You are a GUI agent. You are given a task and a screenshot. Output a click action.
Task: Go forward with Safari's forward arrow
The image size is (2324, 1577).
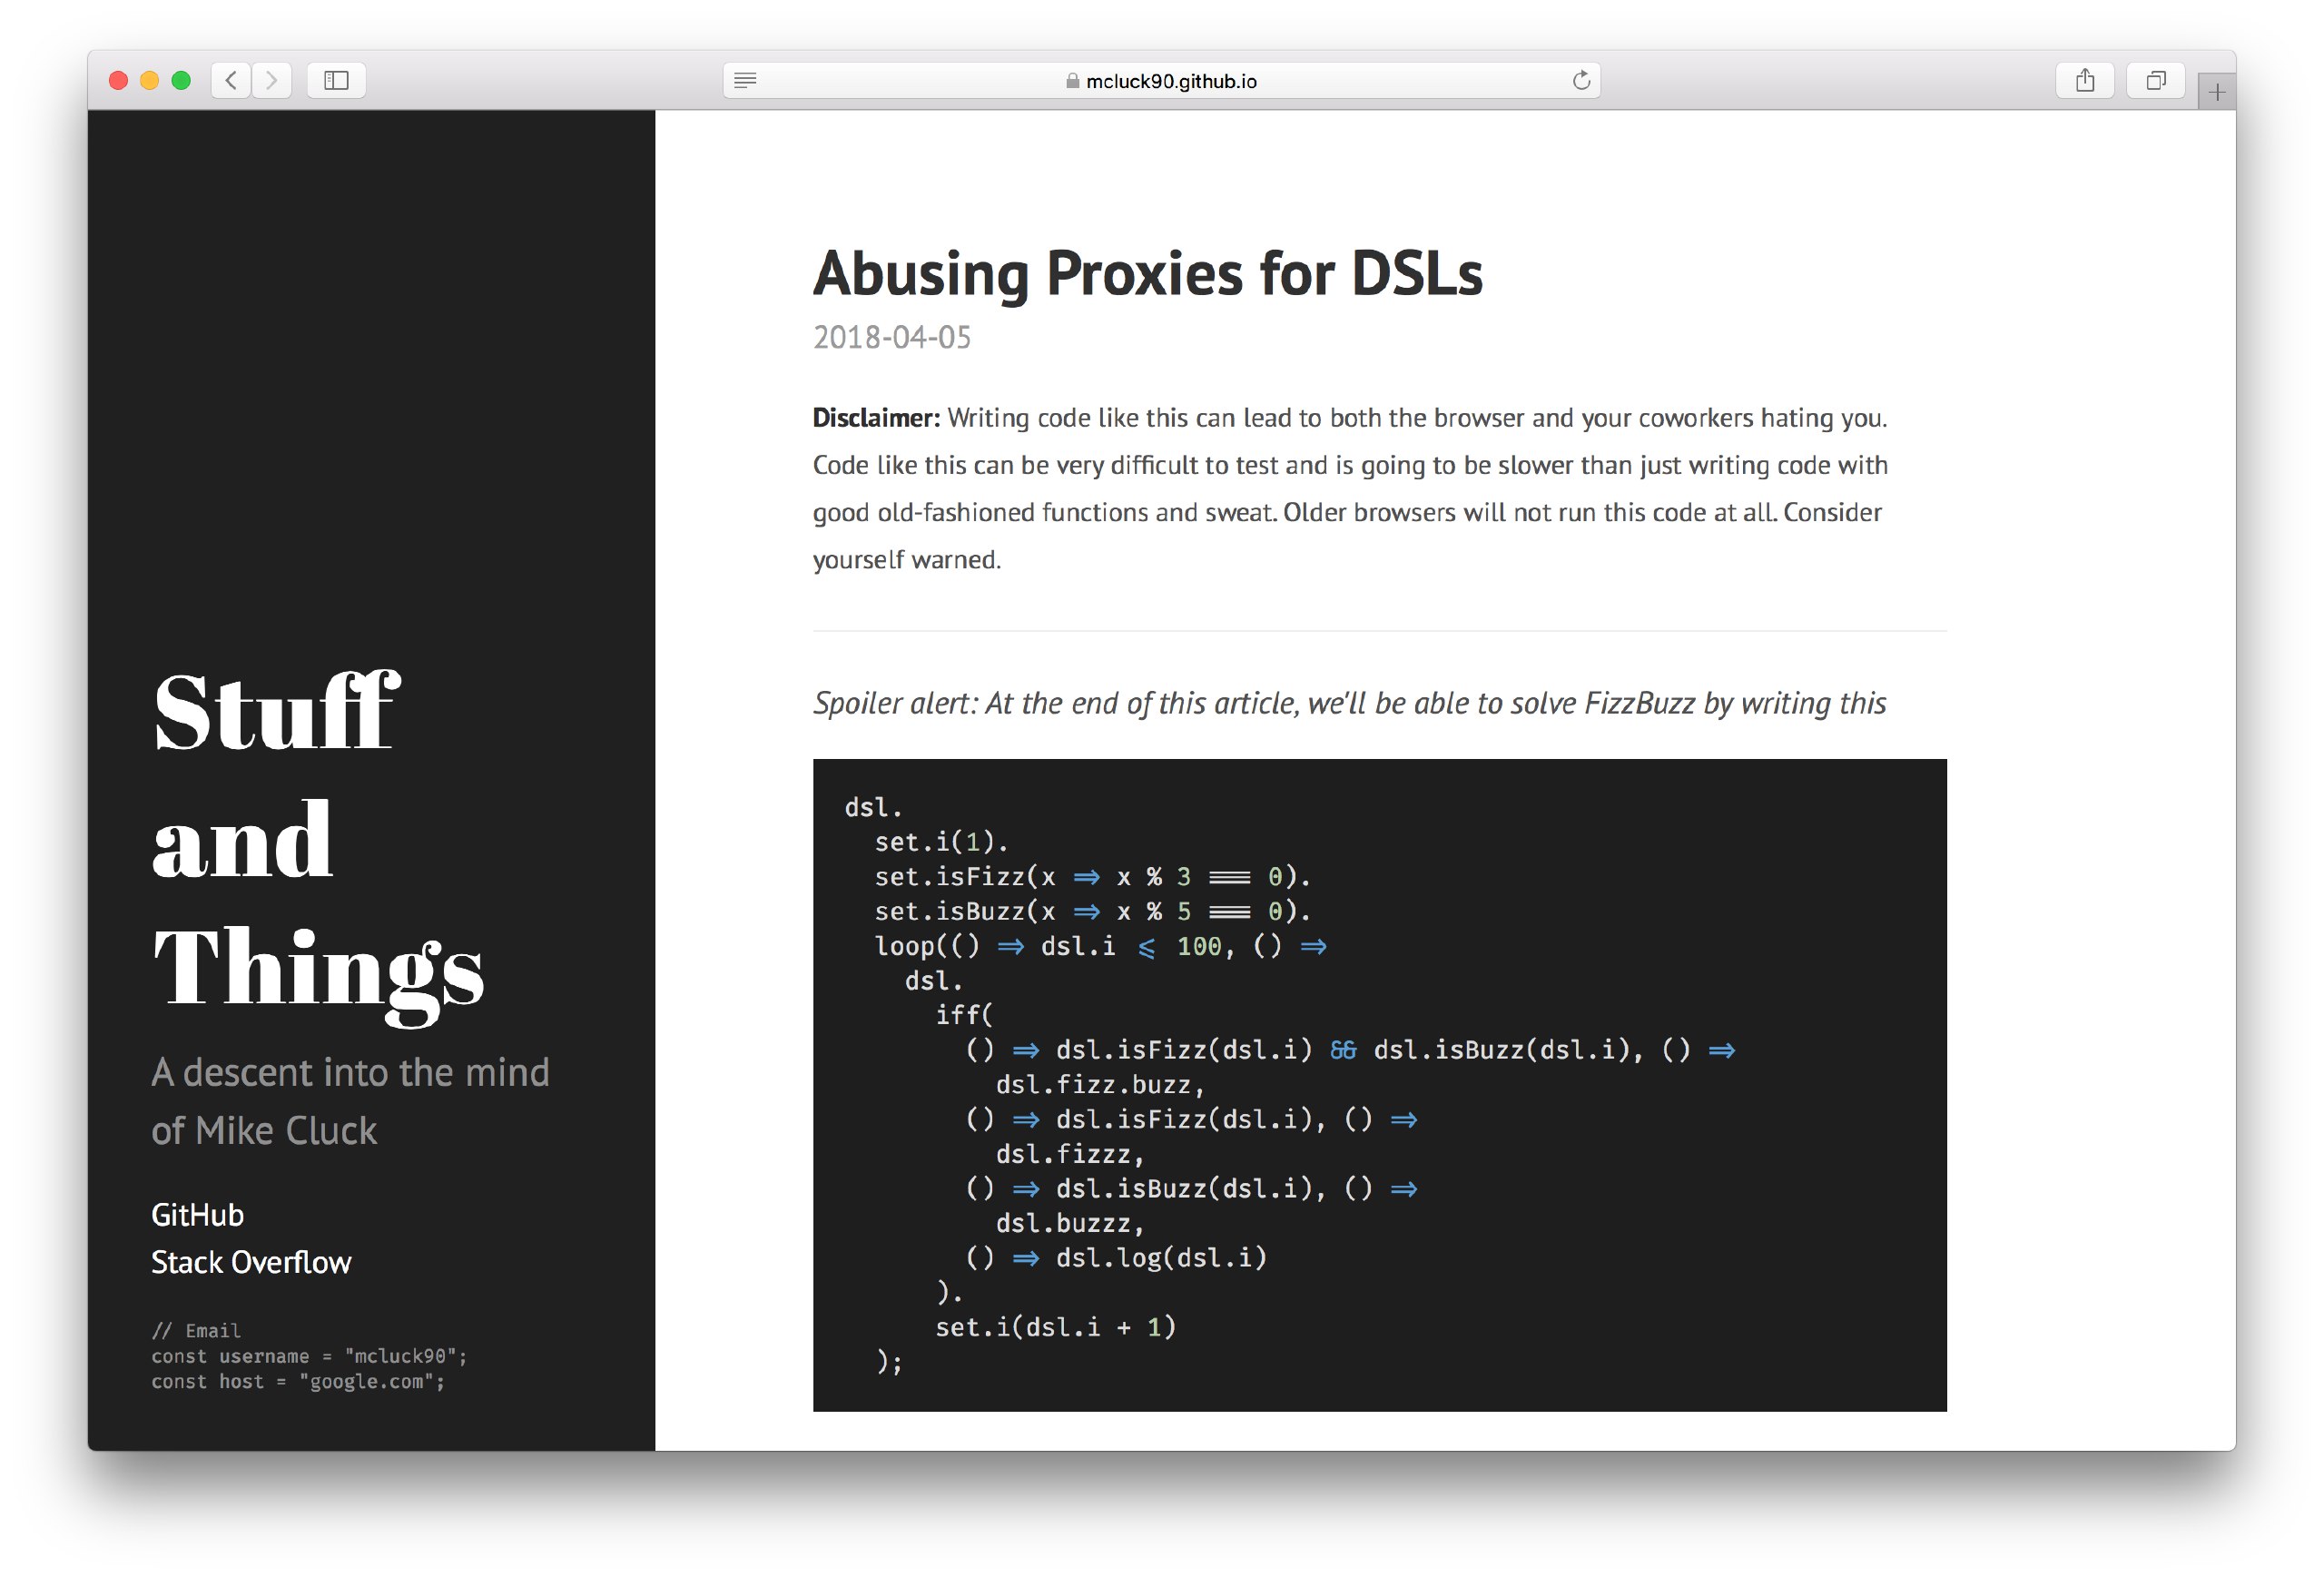pyautogui.click(x=271, y=80)
